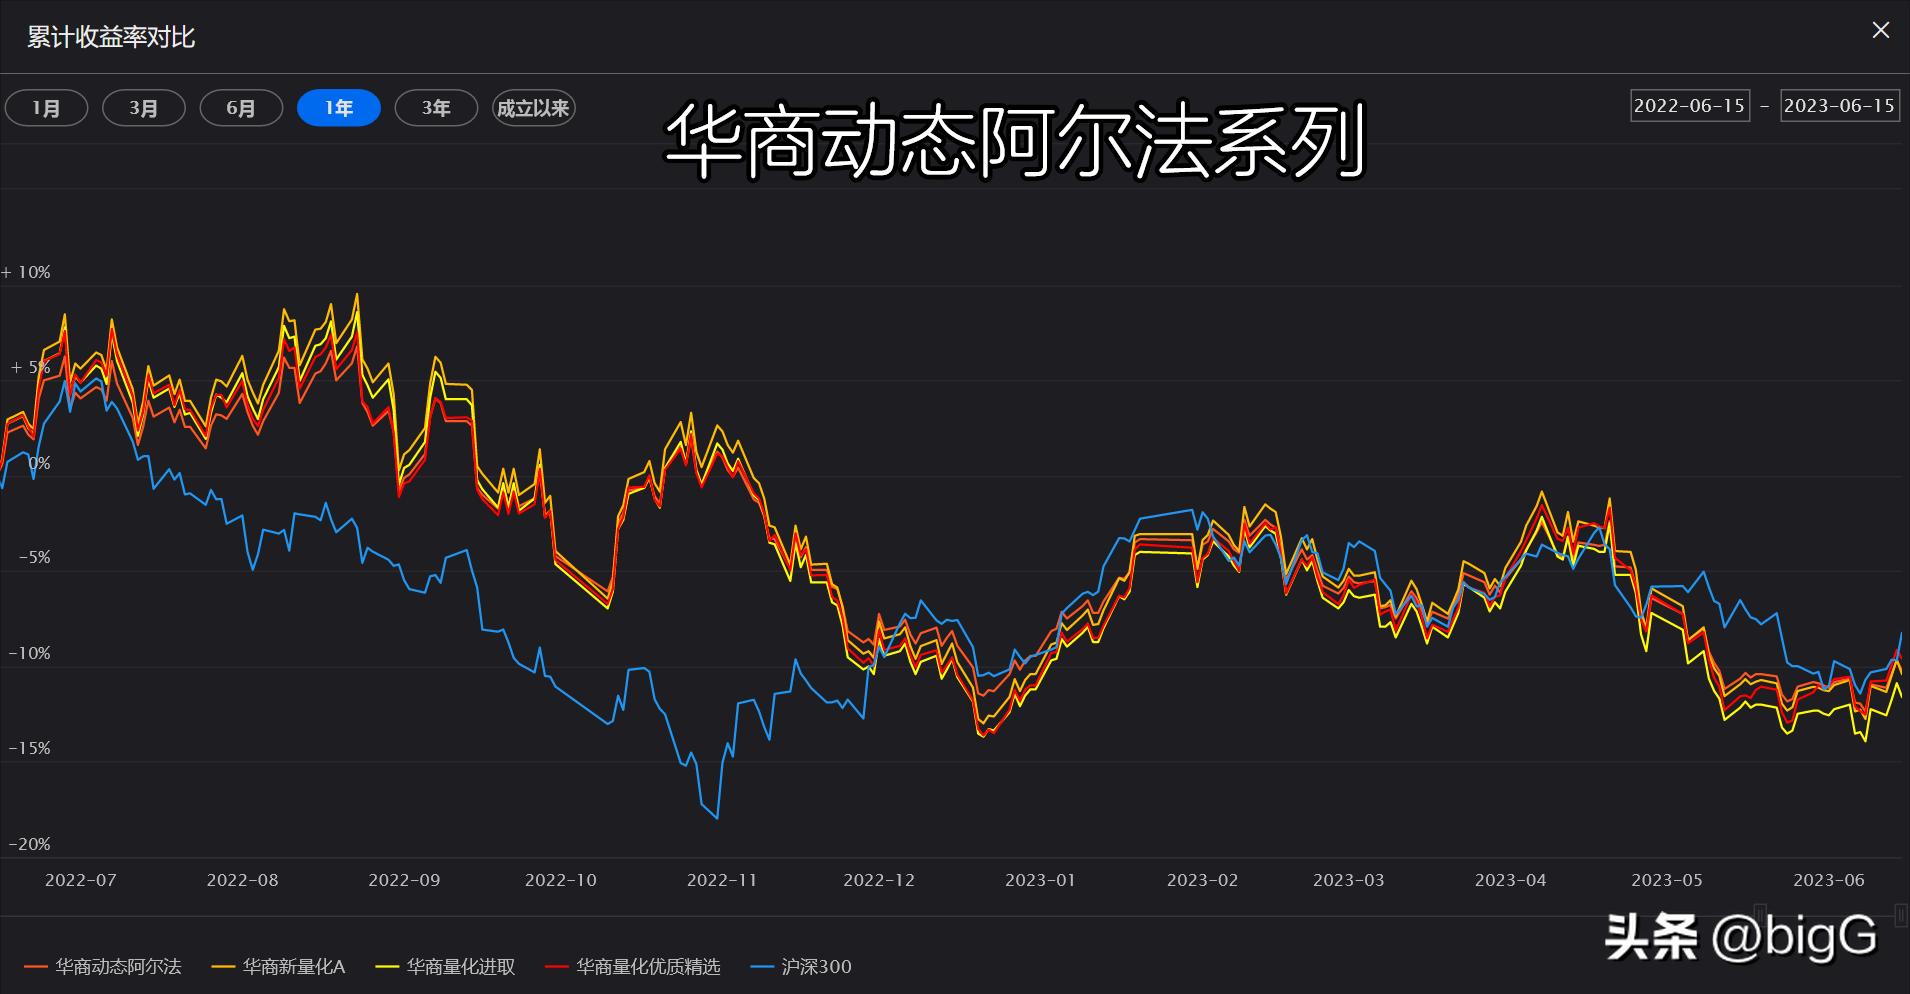Toggle the 华商量化优质精选 legend entry
1910x994 pixels.
tap(650, 967)
